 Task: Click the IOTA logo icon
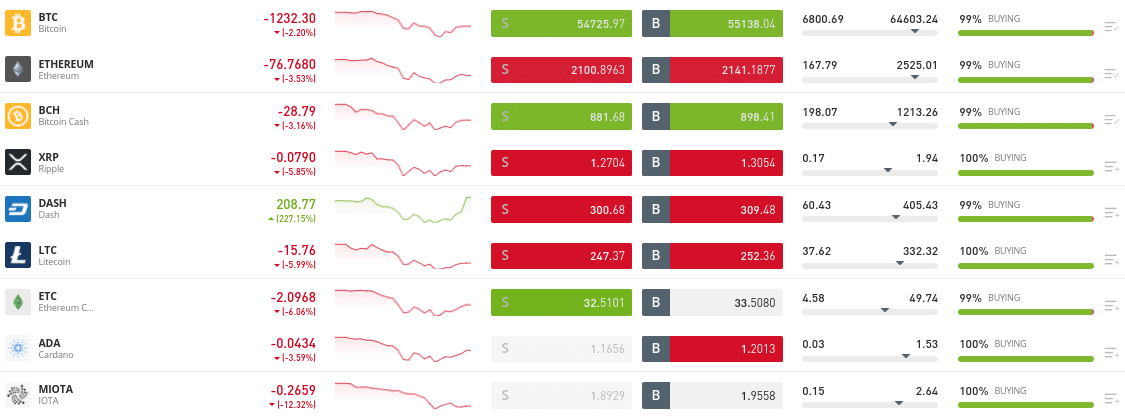[x=18, y=394]
